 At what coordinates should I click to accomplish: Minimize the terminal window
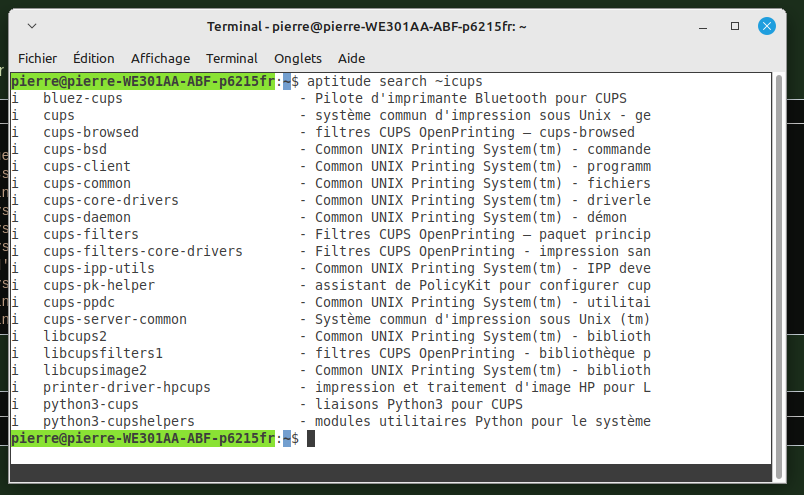703,27
